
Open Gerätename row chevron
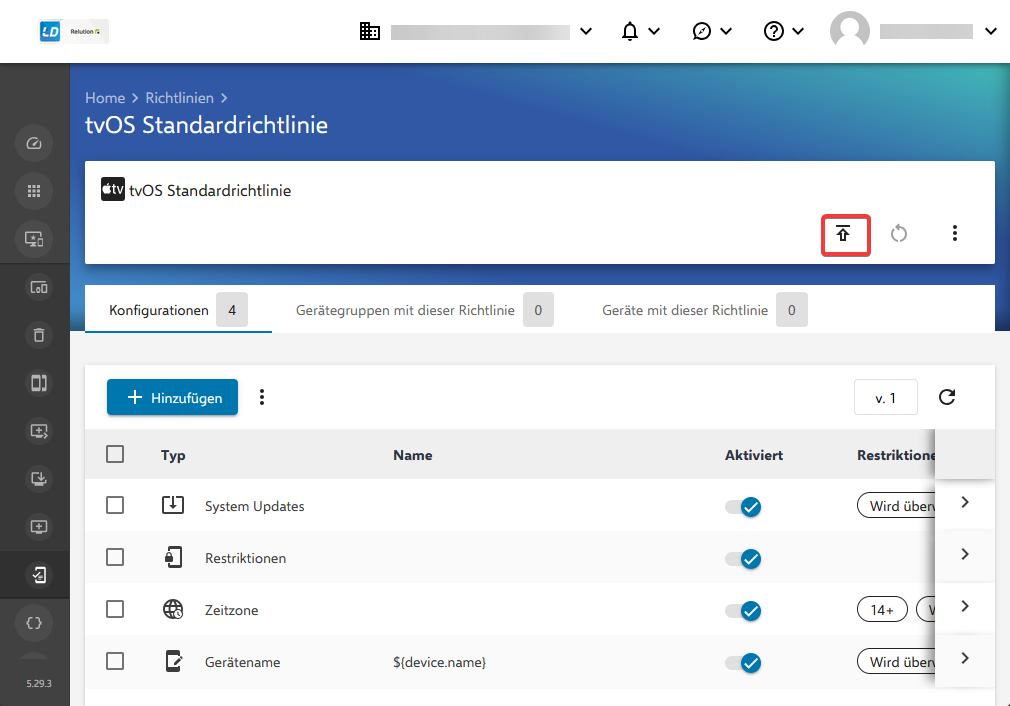pyautogui.click(x=965, y=658)
